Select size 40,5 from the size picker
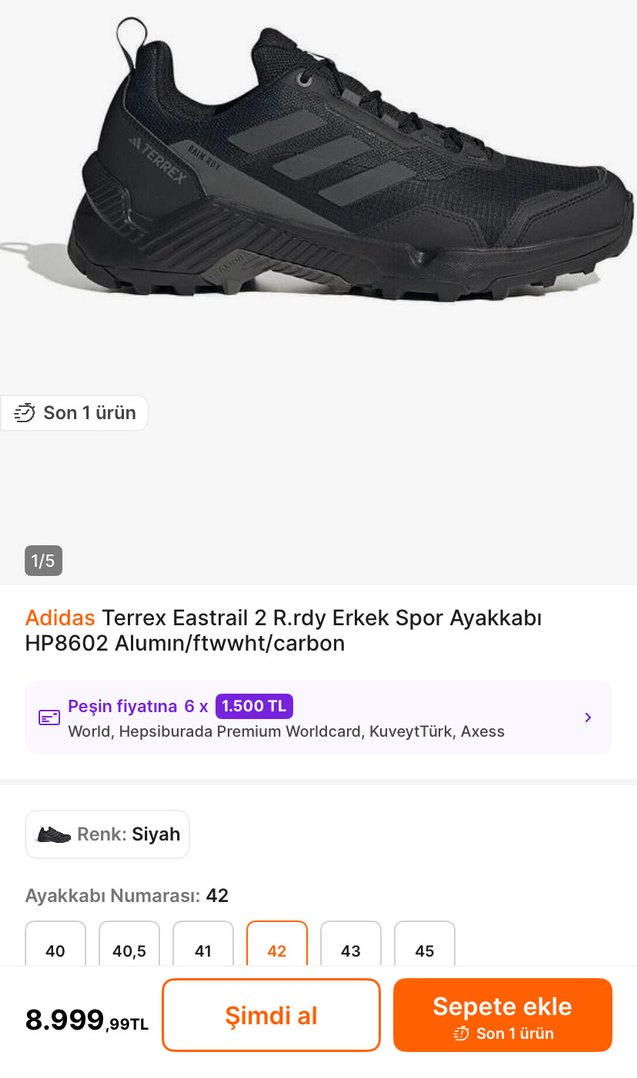This screenshot has height=1078, width=637. coord(128,950)
